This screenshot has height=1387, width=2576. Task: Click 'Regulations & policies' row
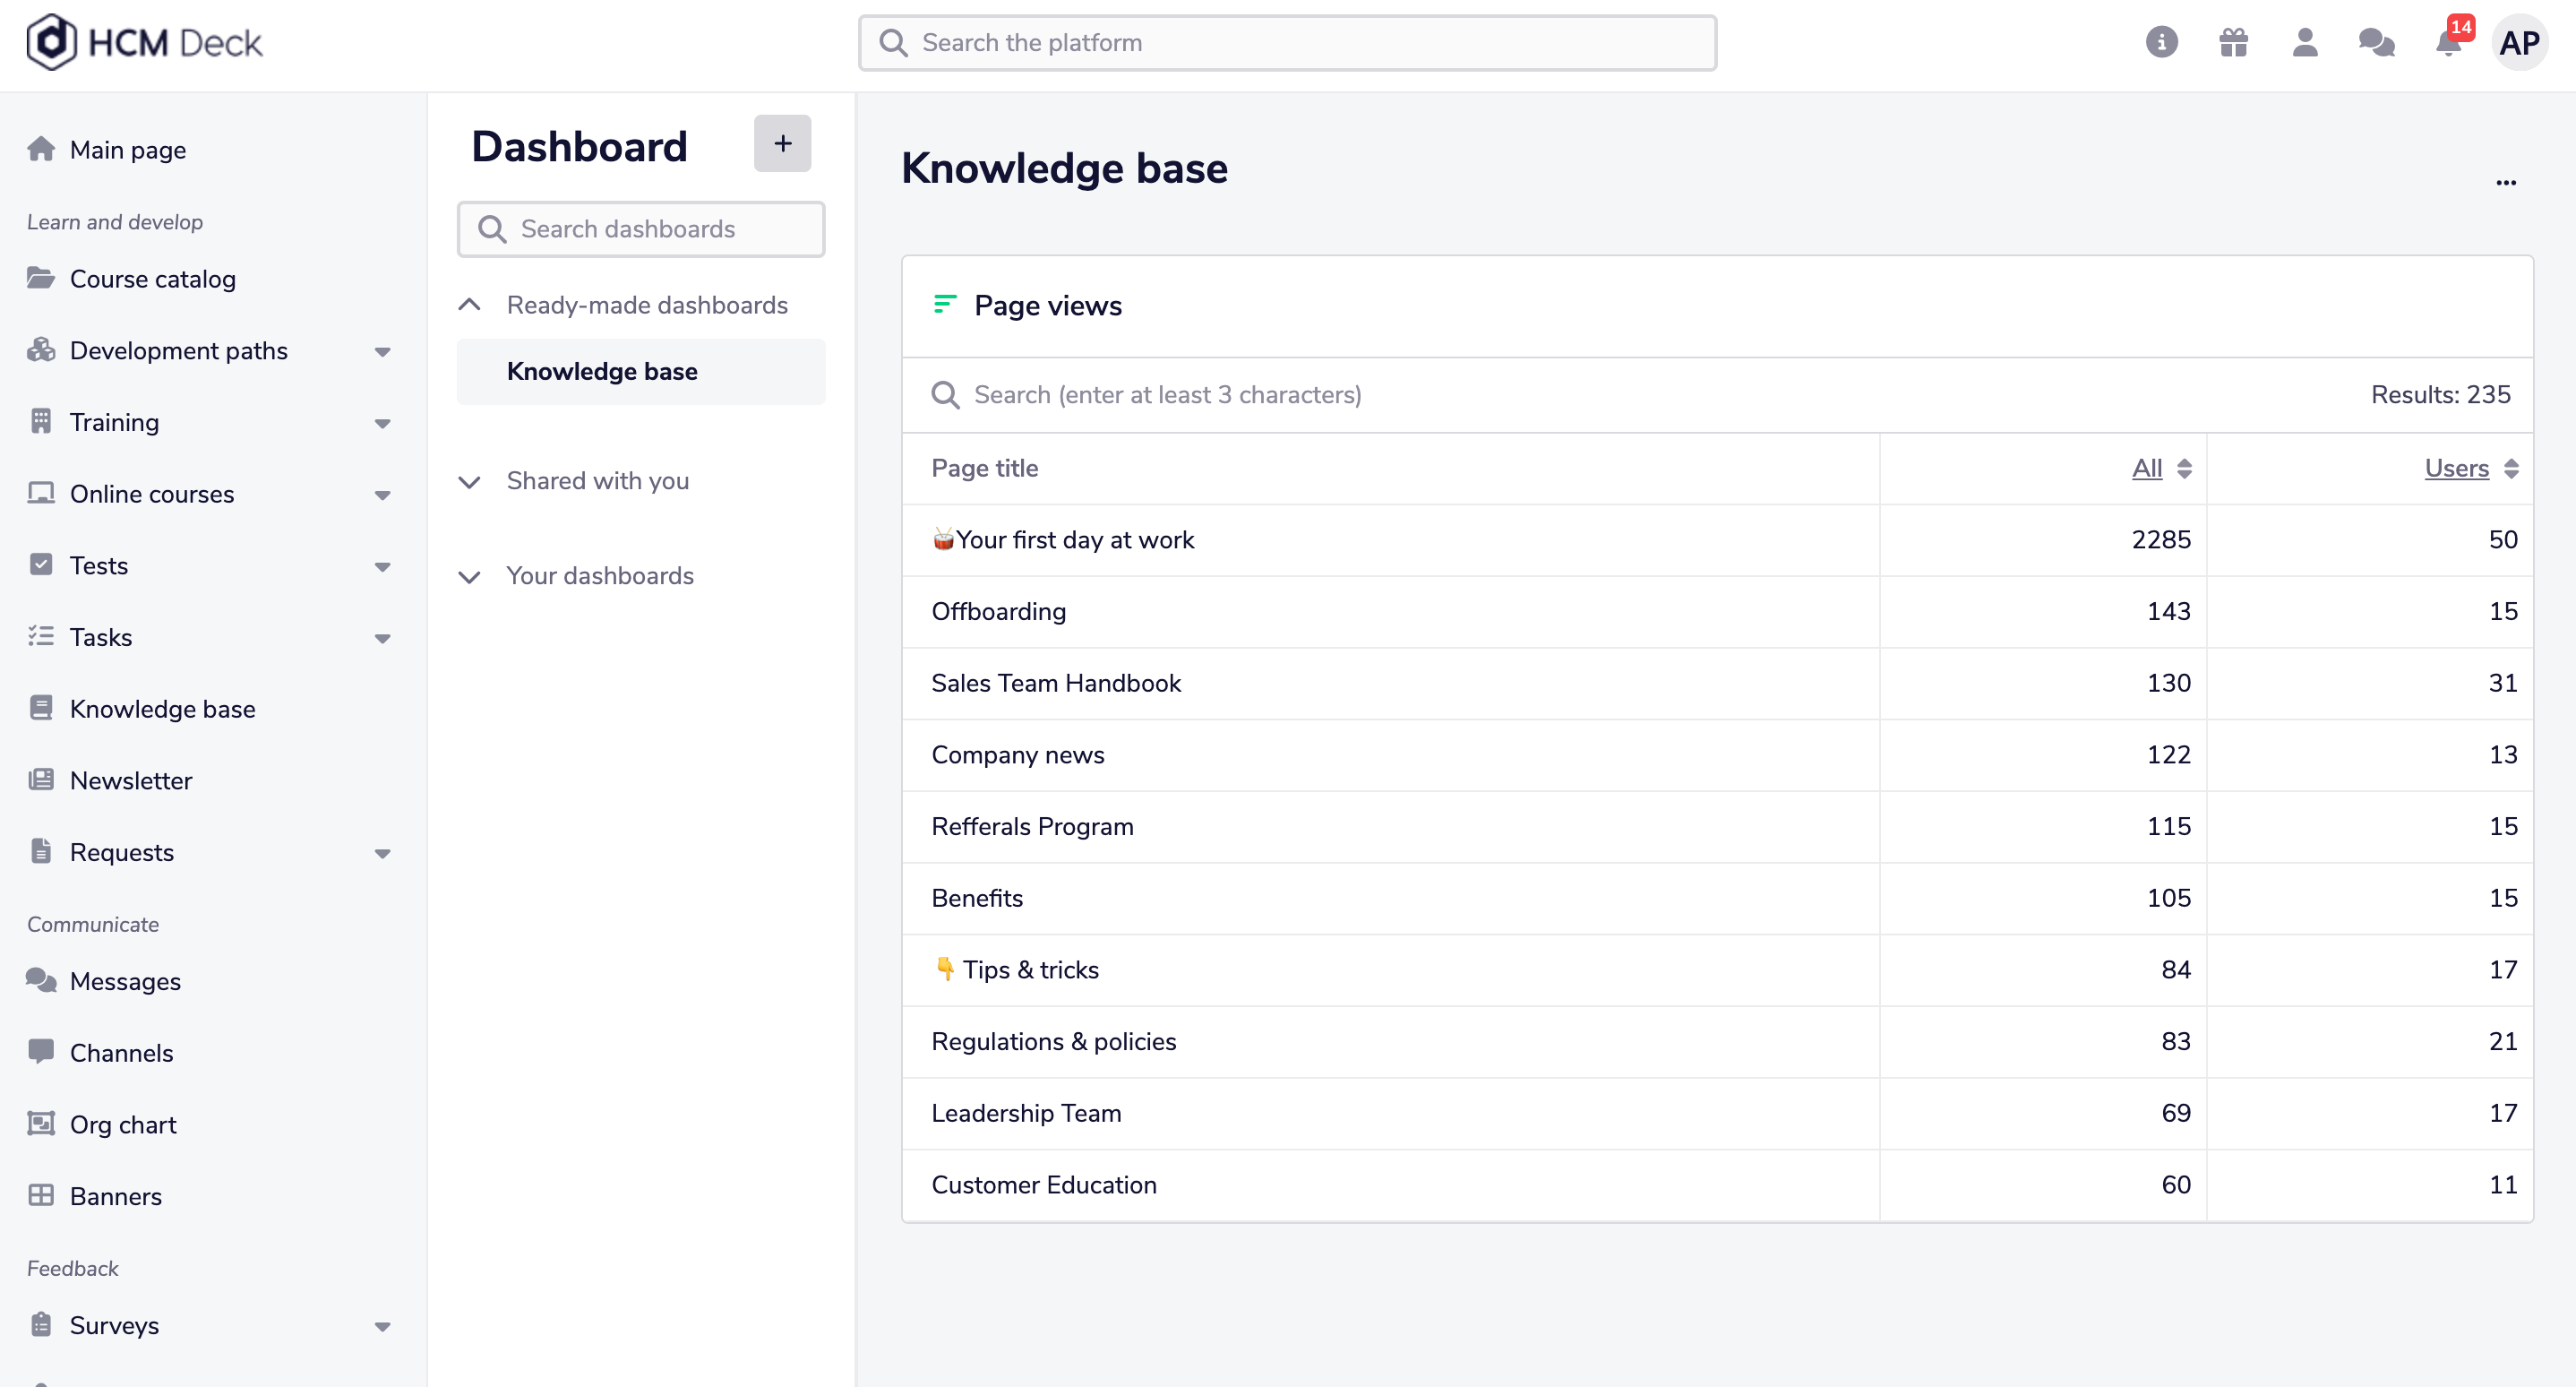coord(1717,1042)
